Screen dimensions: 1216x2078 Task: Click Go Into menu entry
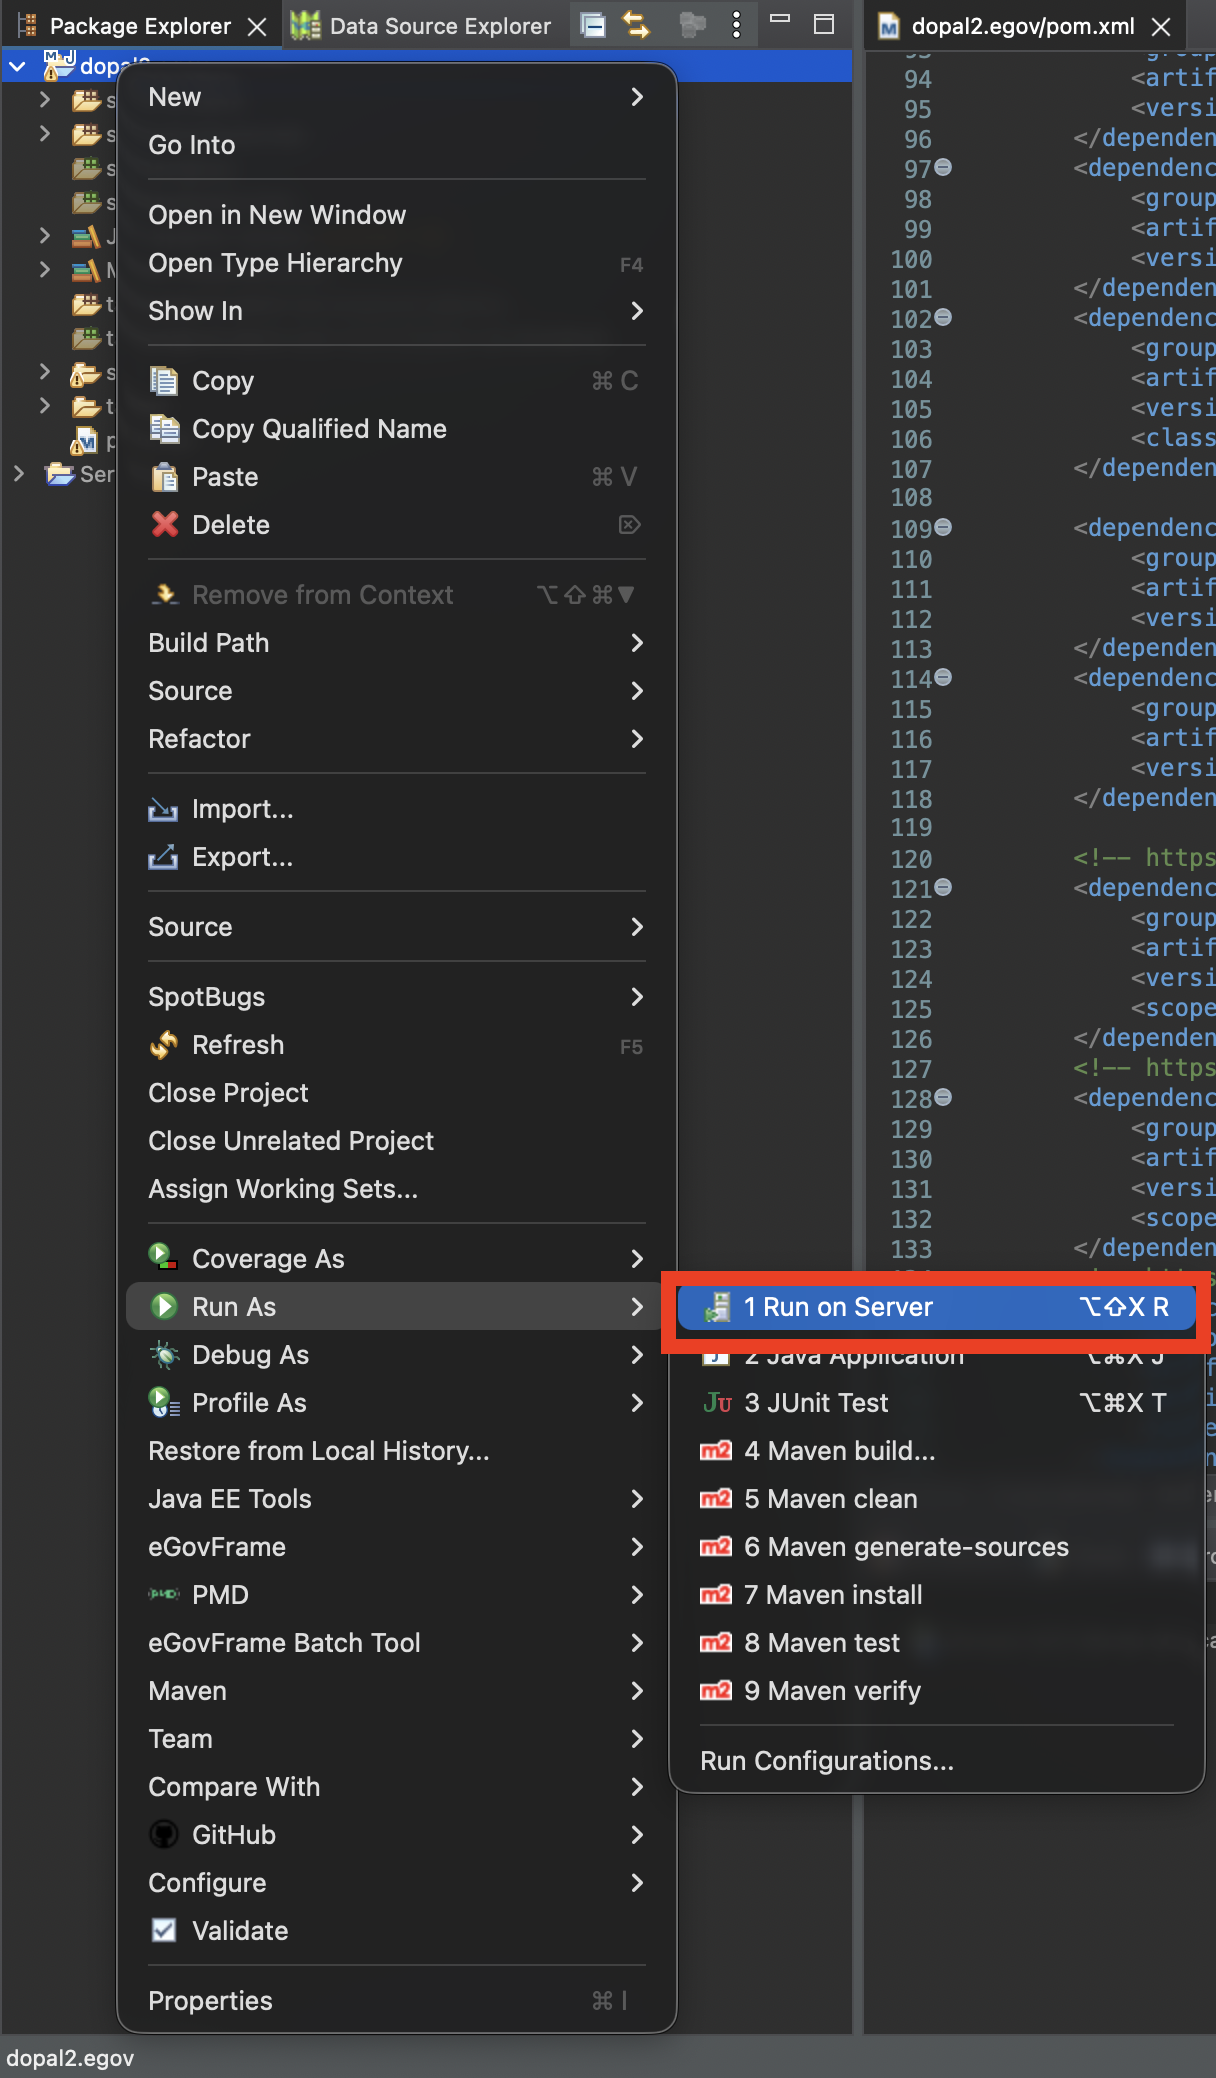(x=397, y=145)
